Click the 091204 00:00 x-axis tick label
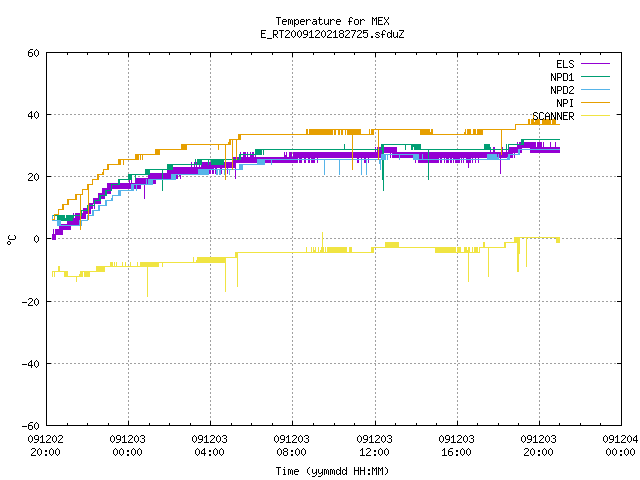Screen dimensions: 640x480 click(x=620, y=446)
